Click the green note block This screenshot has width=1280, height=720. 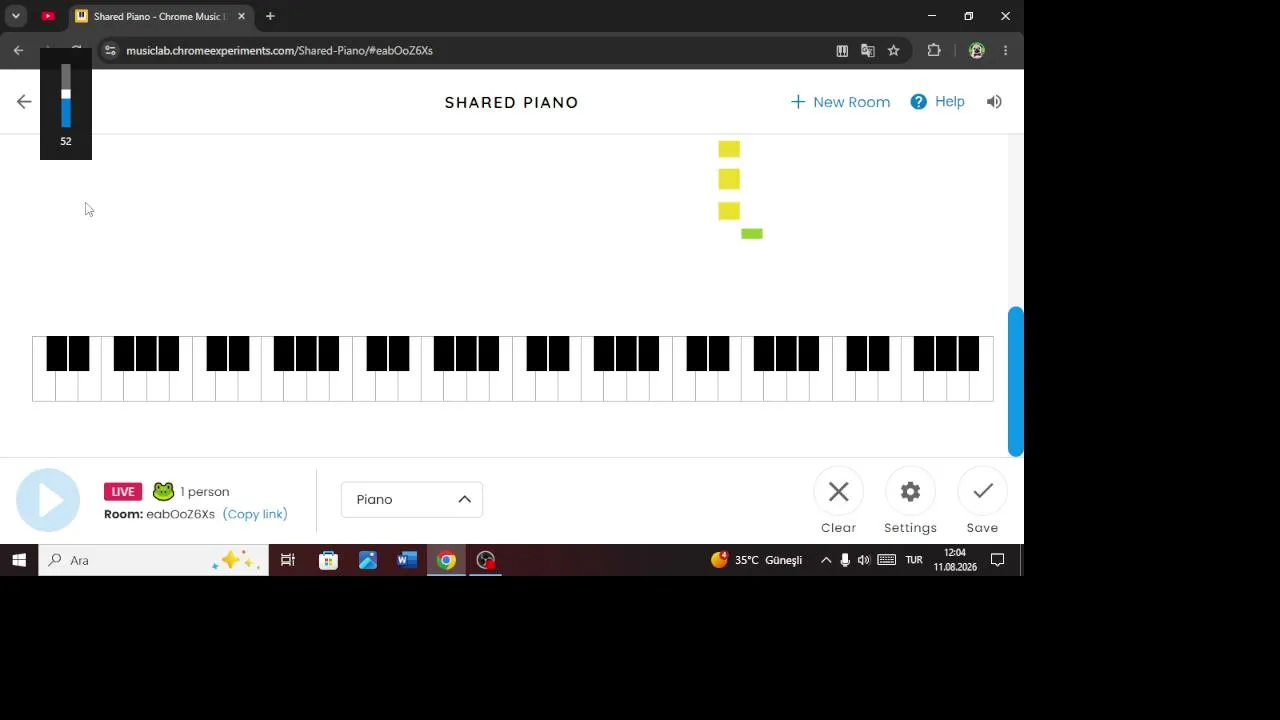click(752, 234)
